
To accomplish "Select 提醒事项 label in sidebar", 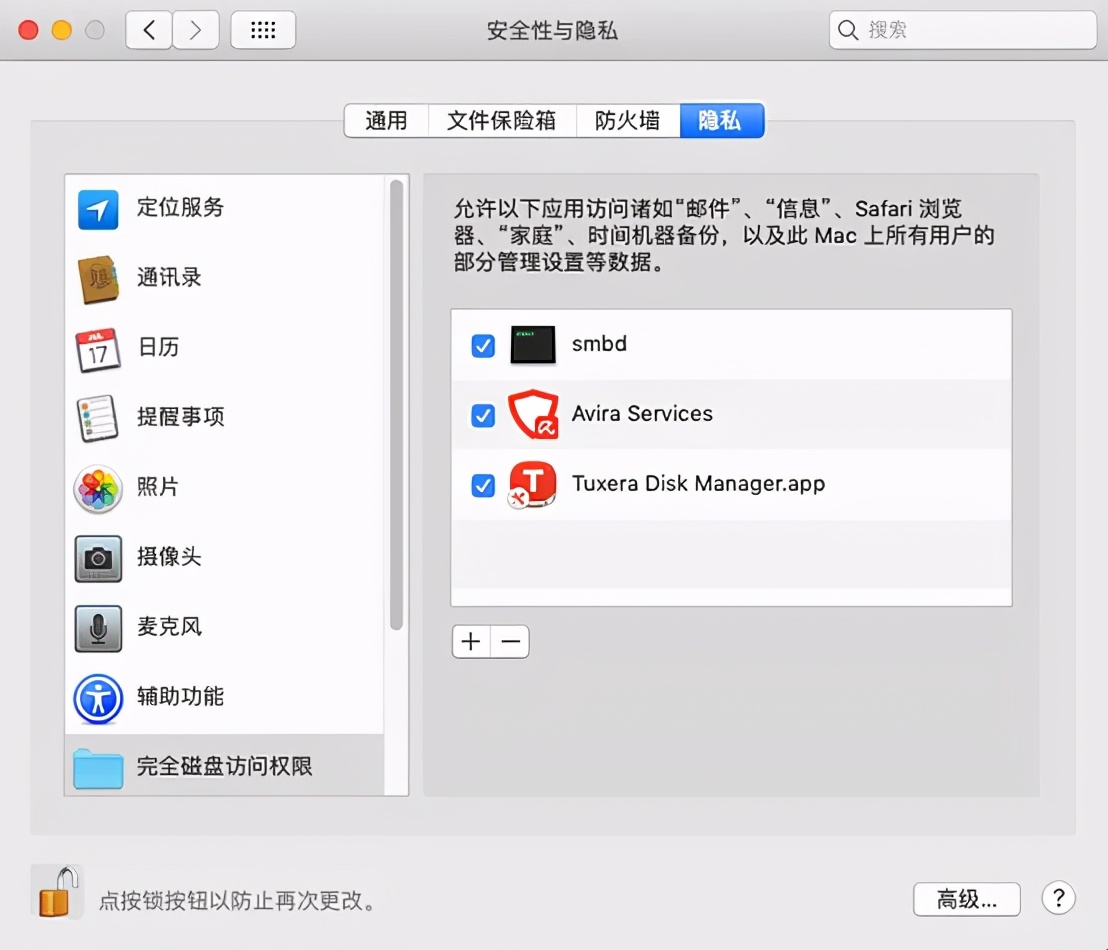I will pyautogui.click(x=181, y=417).
